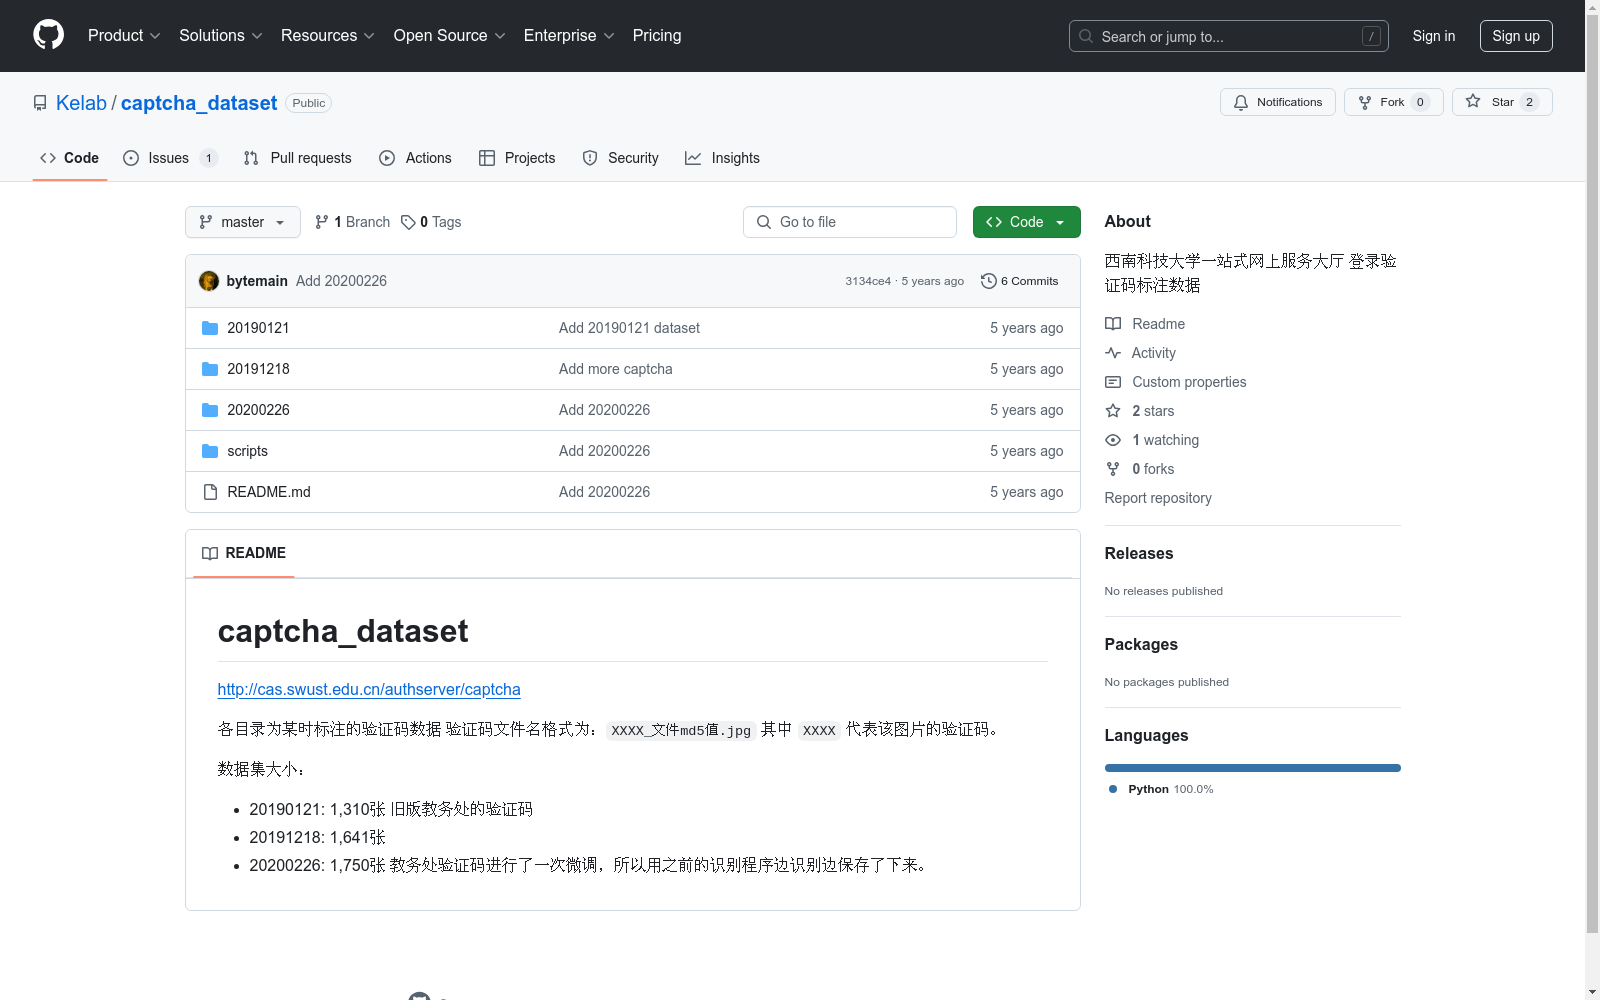
Task: Click the bytemain author name
Action: [x=257, y=281]
